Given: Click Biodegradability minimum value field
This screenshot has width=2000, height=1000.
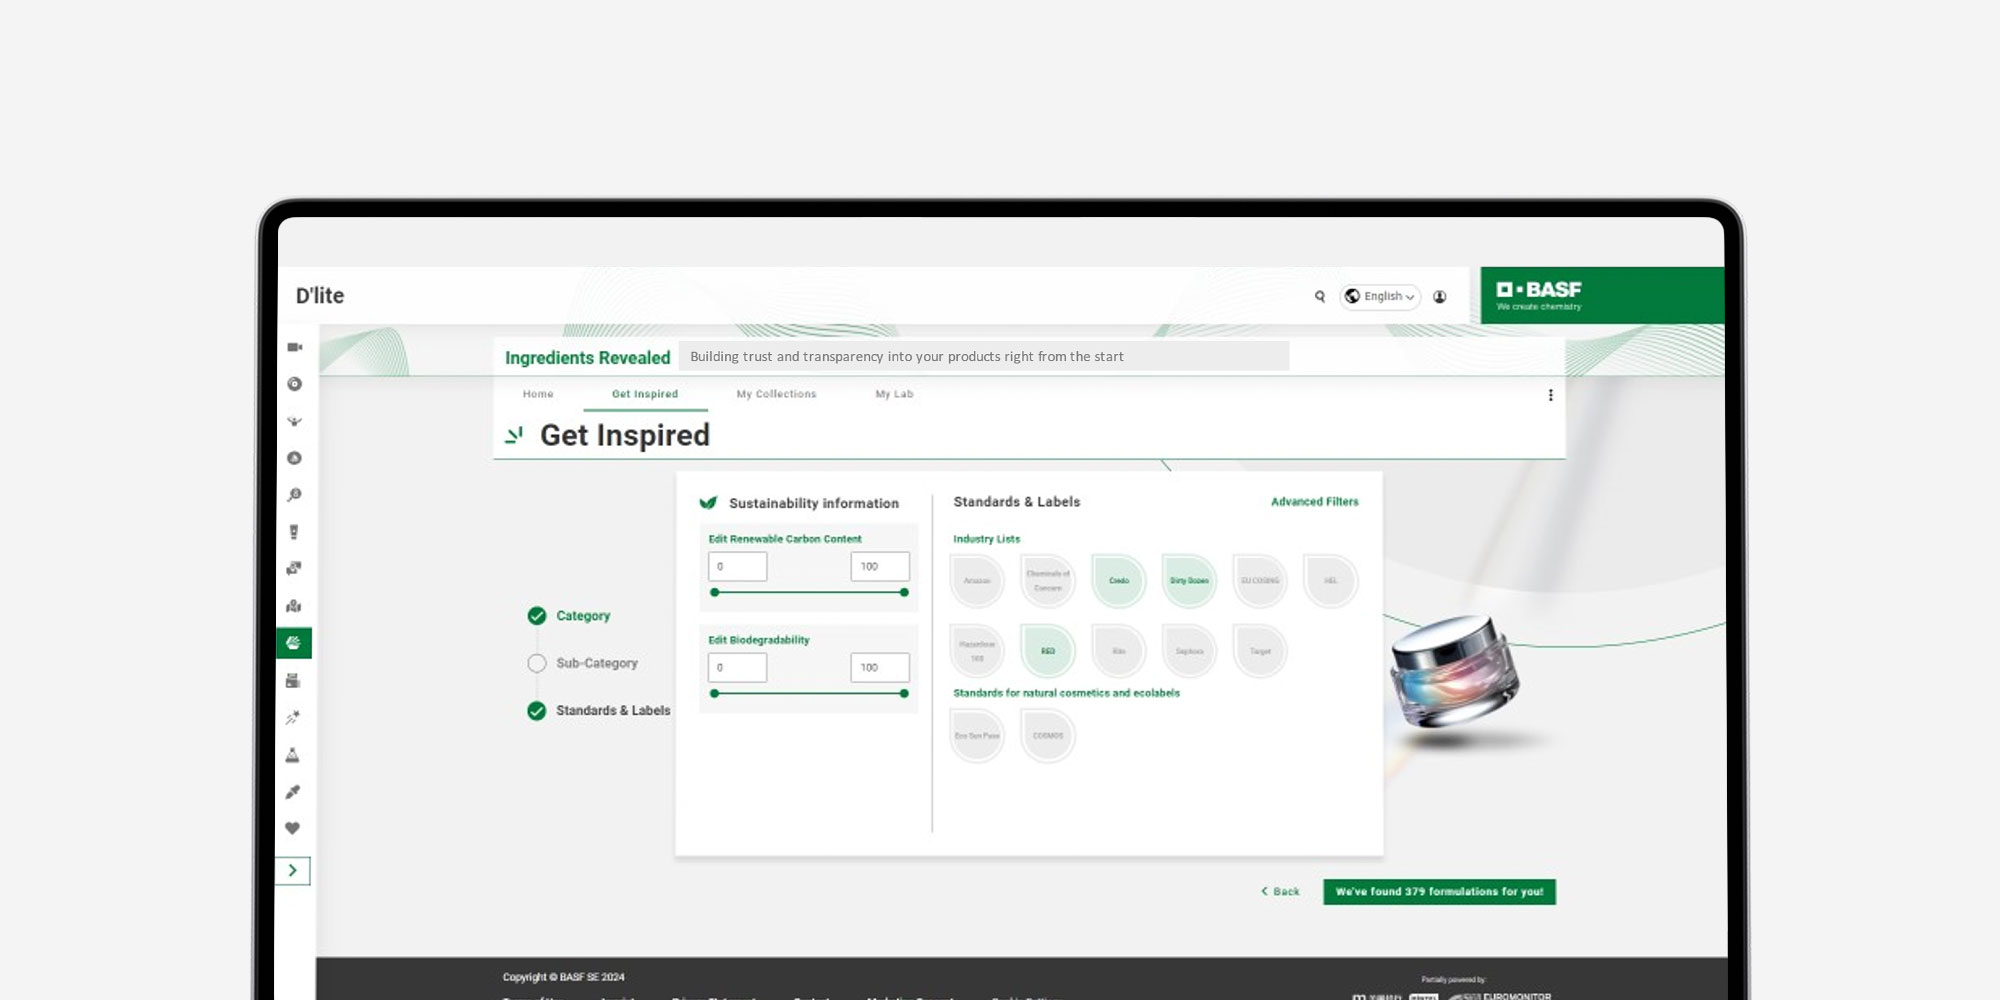Looking at the screenshot, I should tap(738, 667).
